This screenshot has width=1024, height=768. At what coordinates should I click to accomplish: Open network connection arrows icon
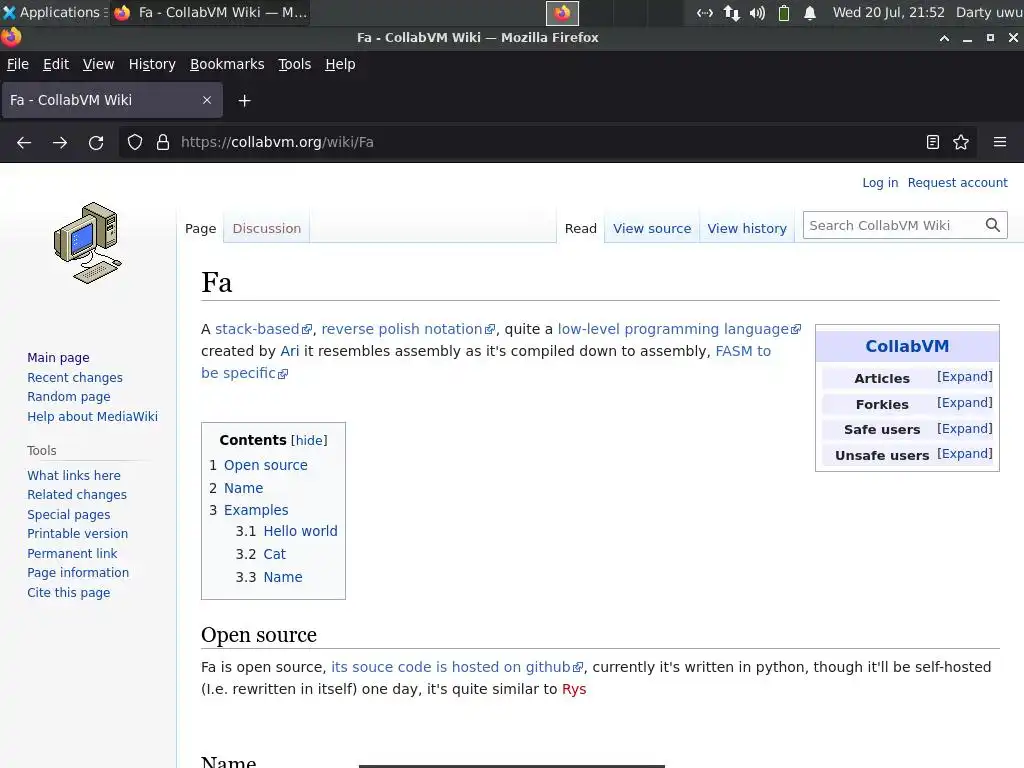click(x=731, y=12)
